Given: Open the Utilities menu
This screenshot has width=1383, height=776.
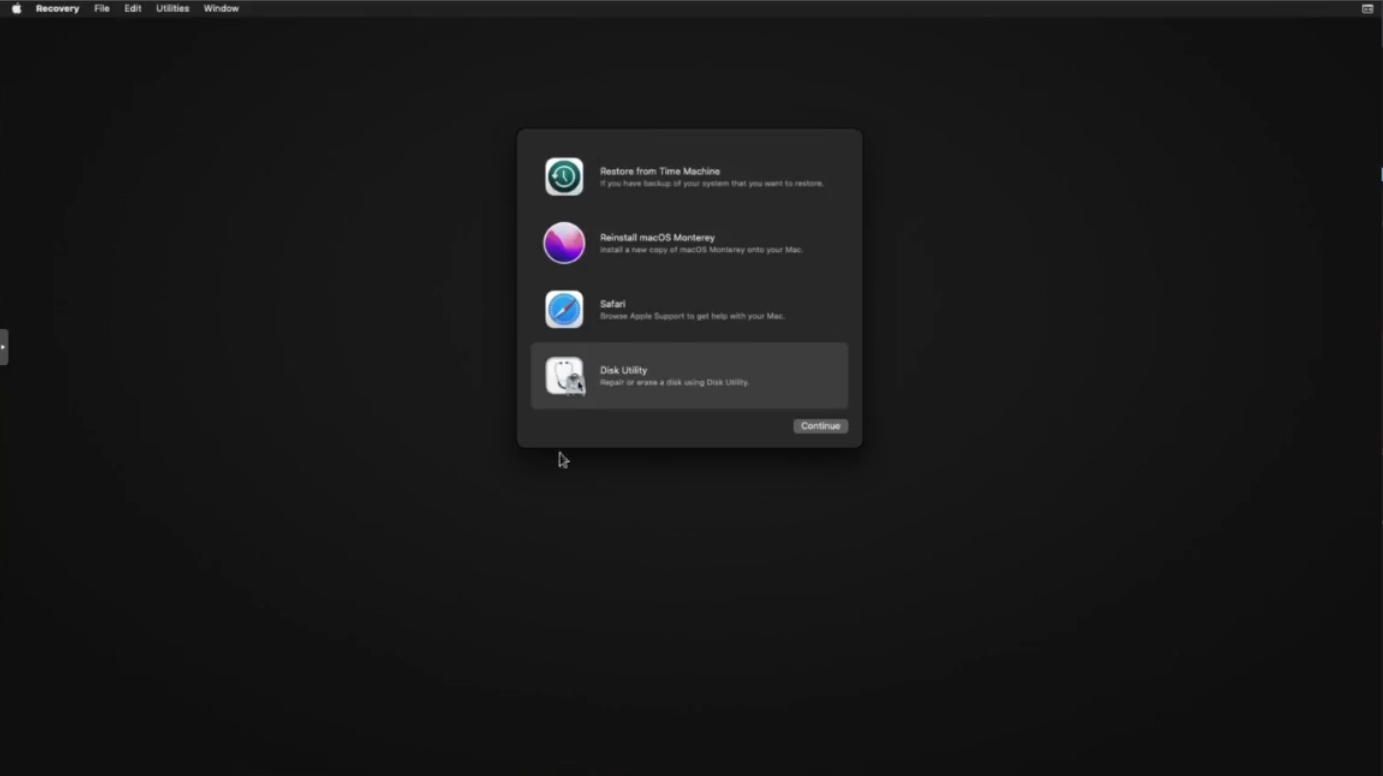Looking at the screenshot, I should [x=172, y=8].
